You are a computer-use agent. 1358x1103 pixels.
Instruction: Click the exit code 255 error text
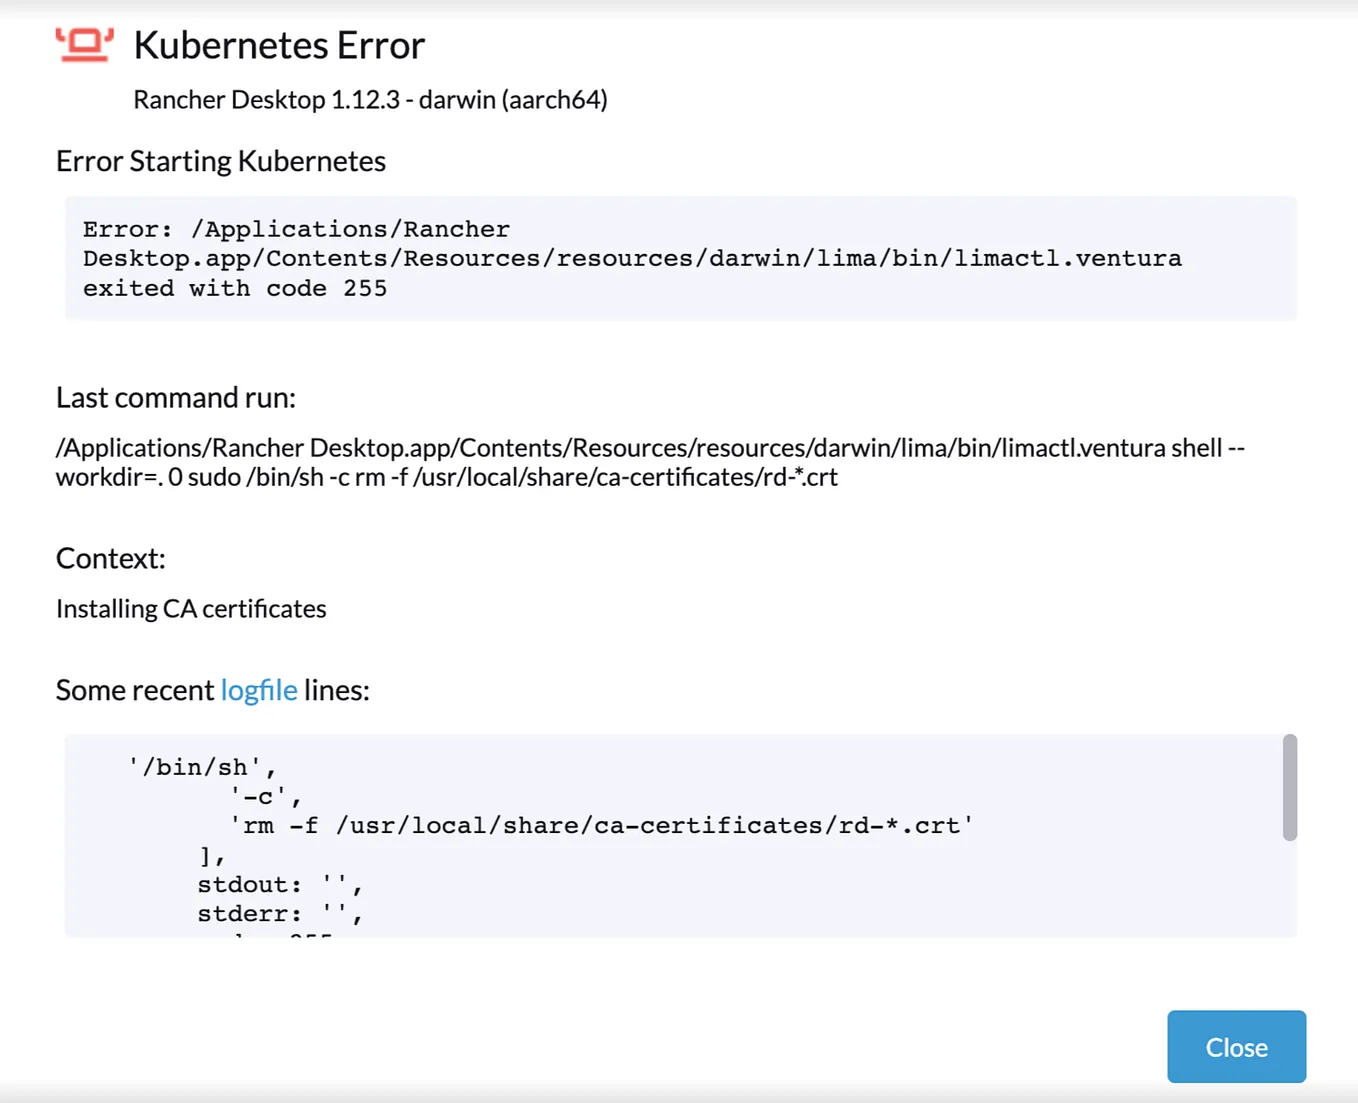point(235,288)
